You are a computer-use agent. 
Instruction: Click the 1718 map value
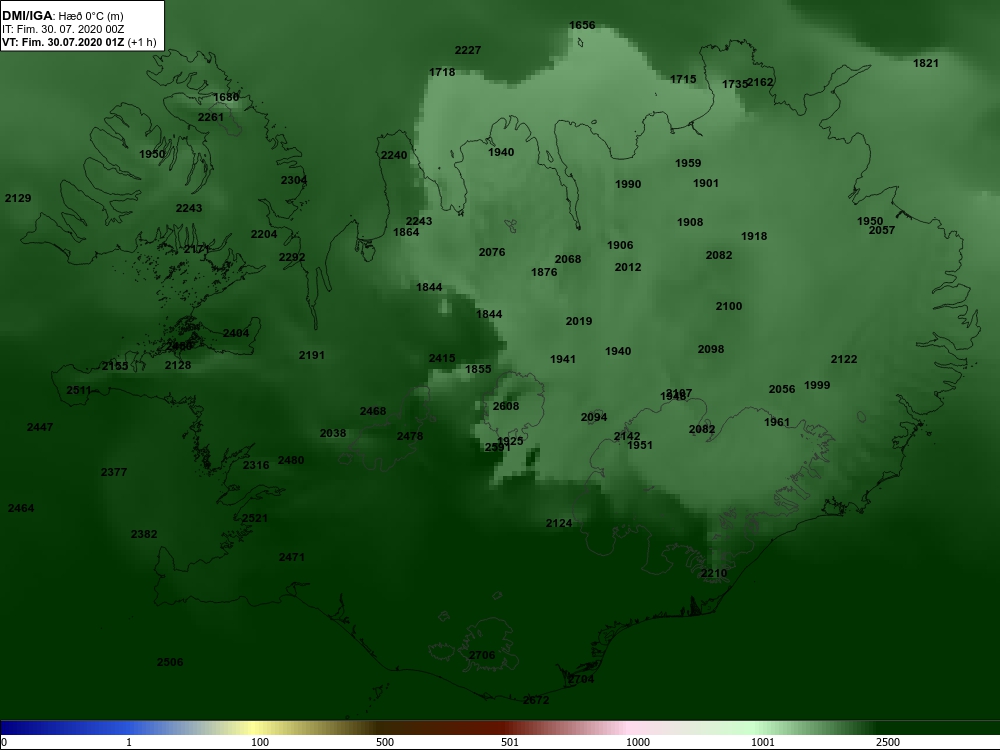[x=442, y=73]
